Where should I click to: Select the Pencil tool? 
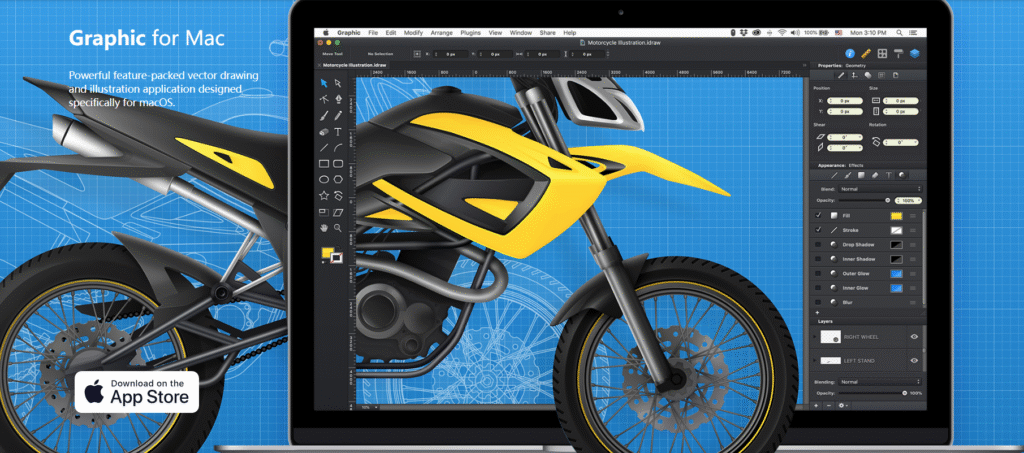point(338,116)
